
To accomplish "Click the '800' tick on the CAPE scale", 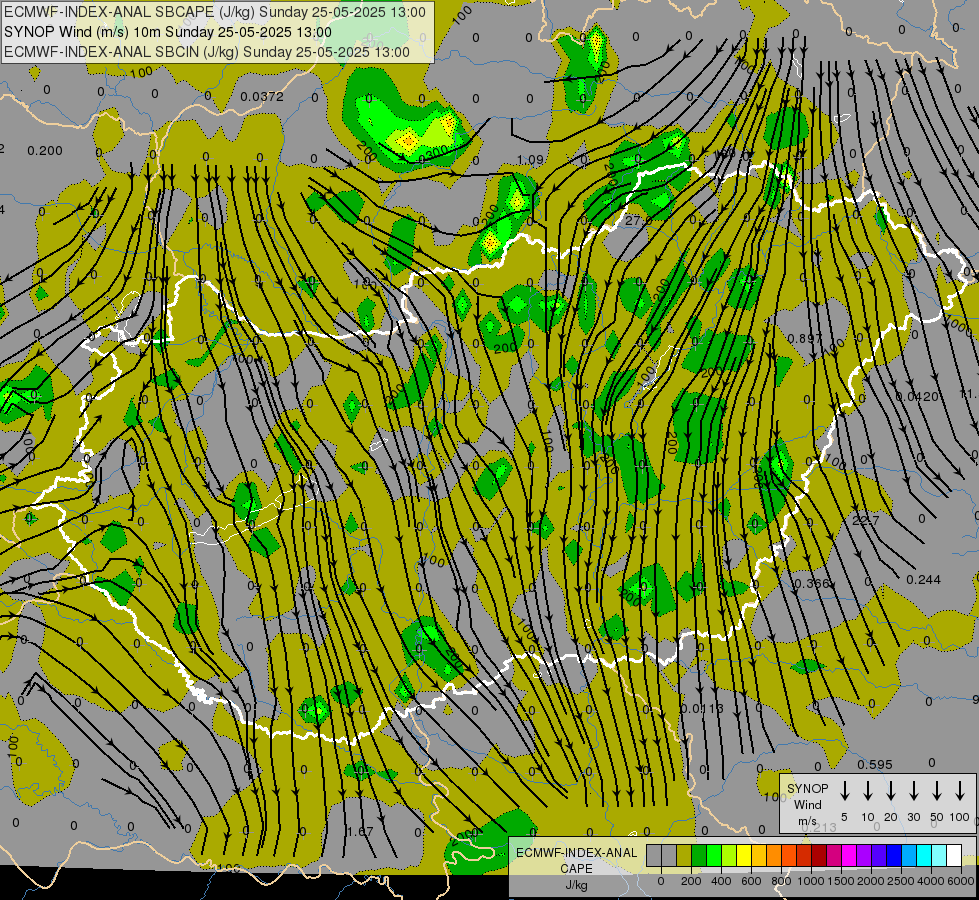I will [x=781, y=881].
